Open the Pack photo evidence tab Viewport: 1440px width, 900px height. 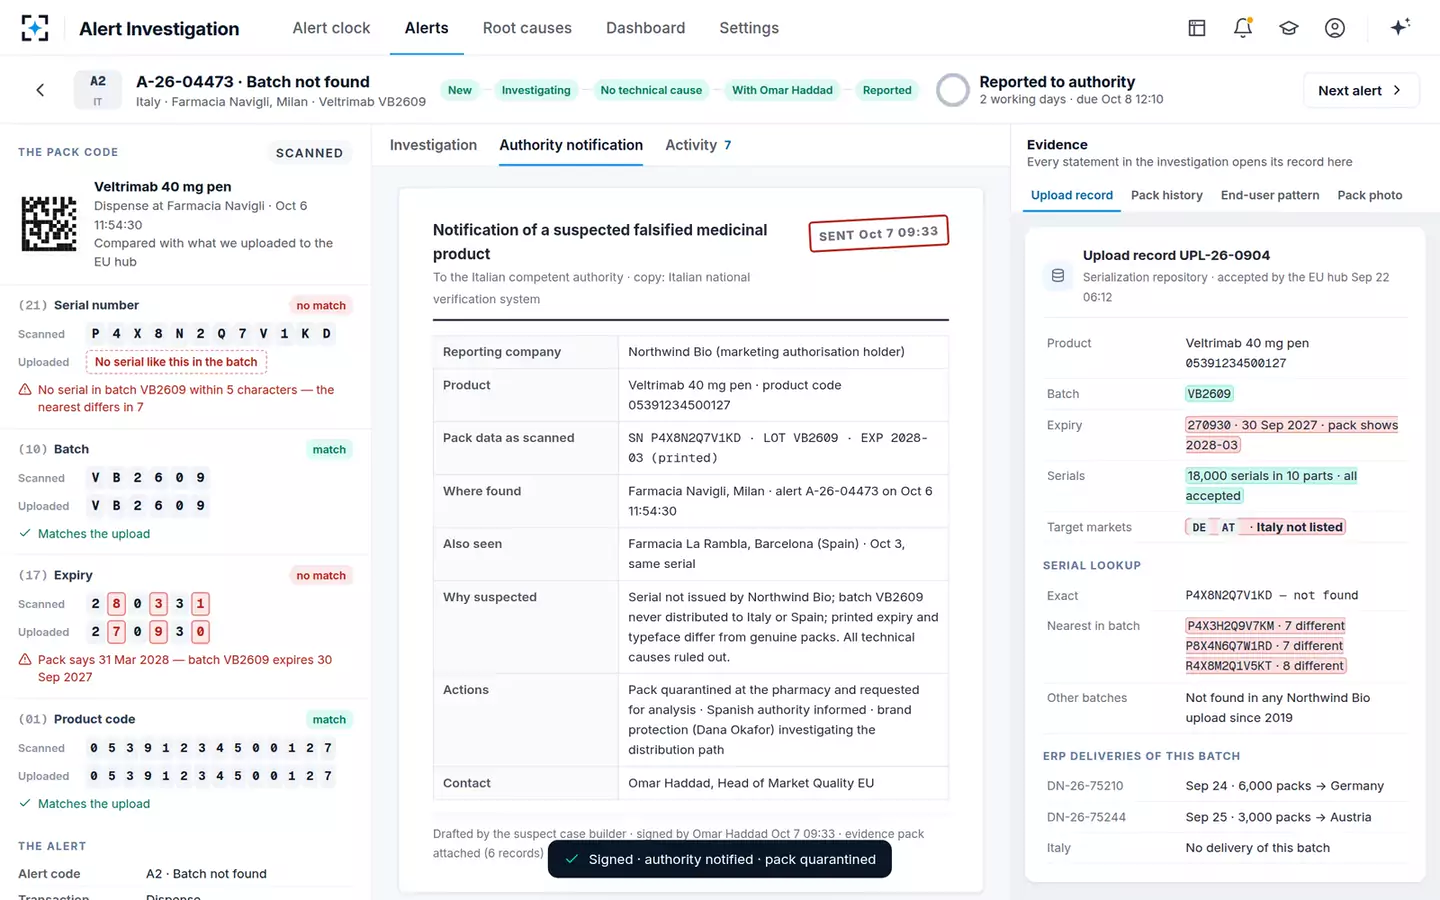pos(1369,195)
